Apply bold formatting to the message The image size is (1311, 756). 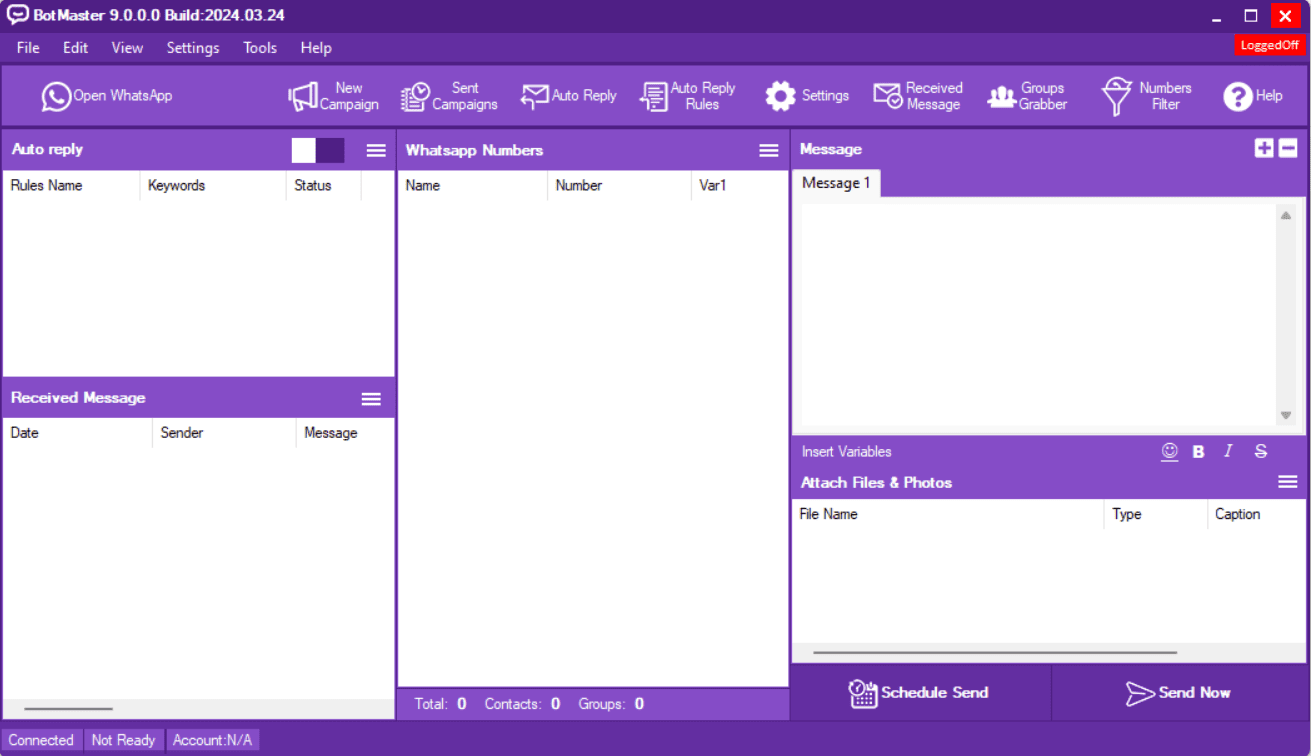(x=1198, y=451)
